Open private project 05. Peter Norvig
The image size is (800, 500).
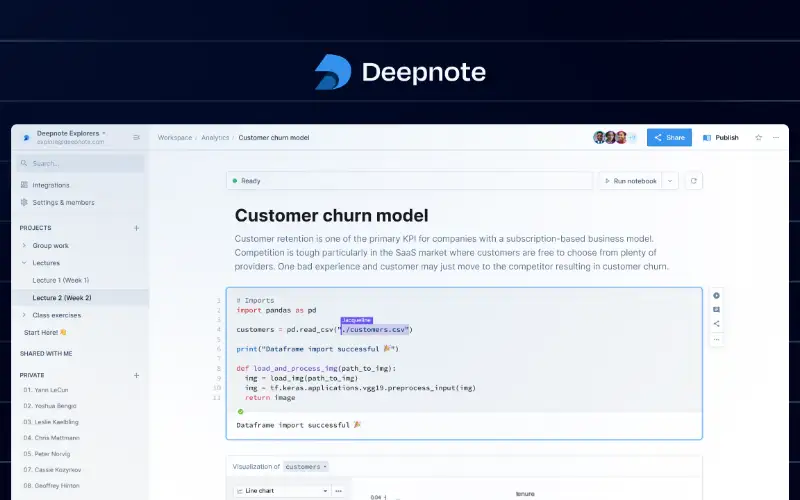click(x=46, y=454)
